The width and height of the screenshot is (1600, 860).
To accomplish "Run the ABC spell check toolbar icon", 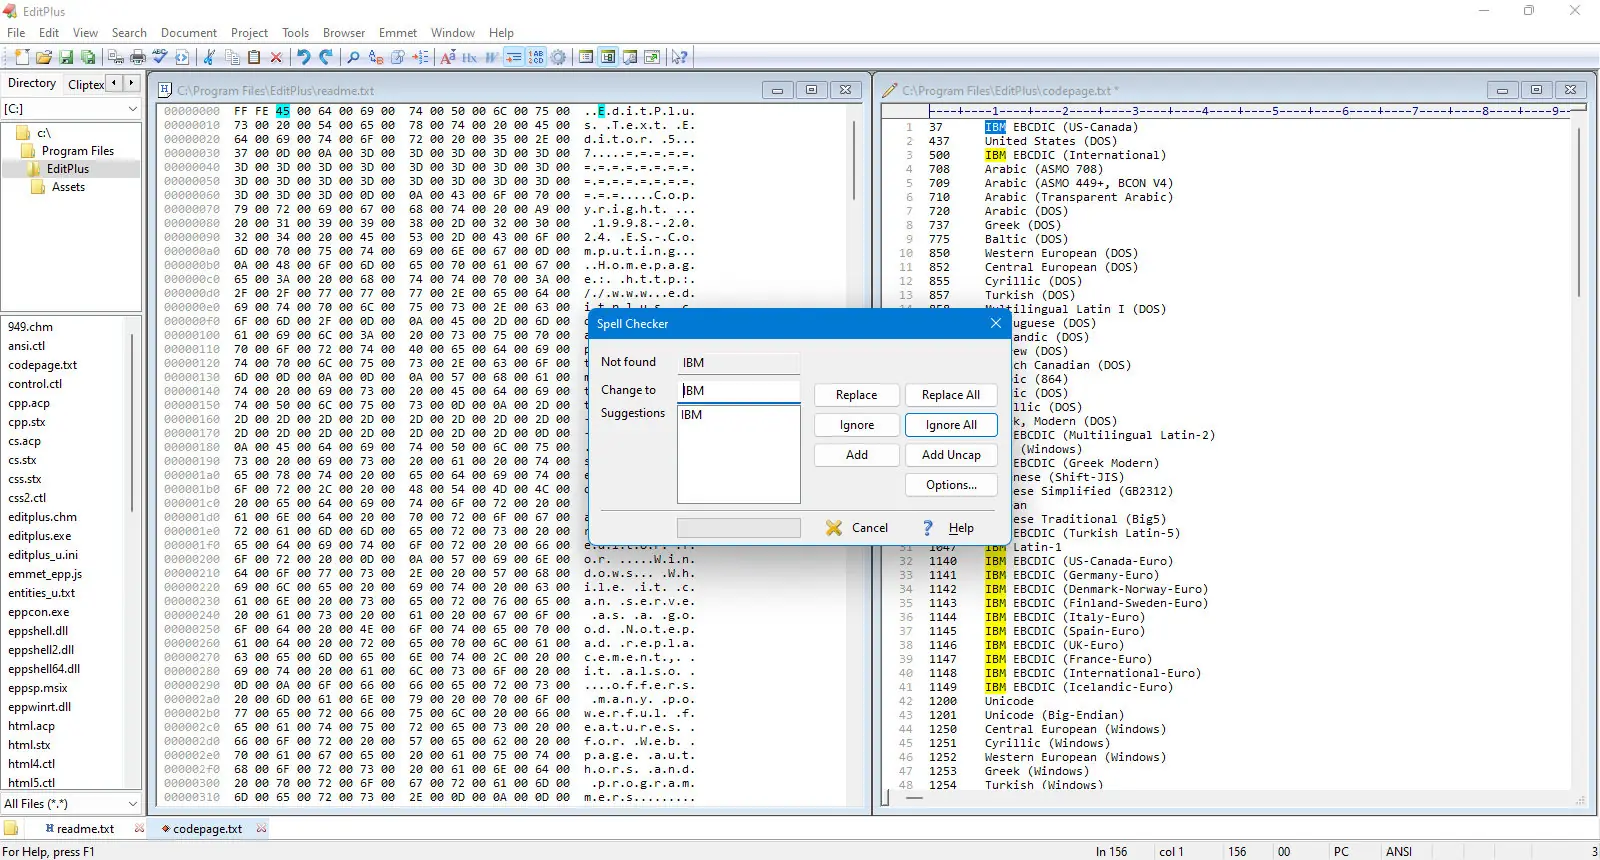I will click(x=160, y=57).
